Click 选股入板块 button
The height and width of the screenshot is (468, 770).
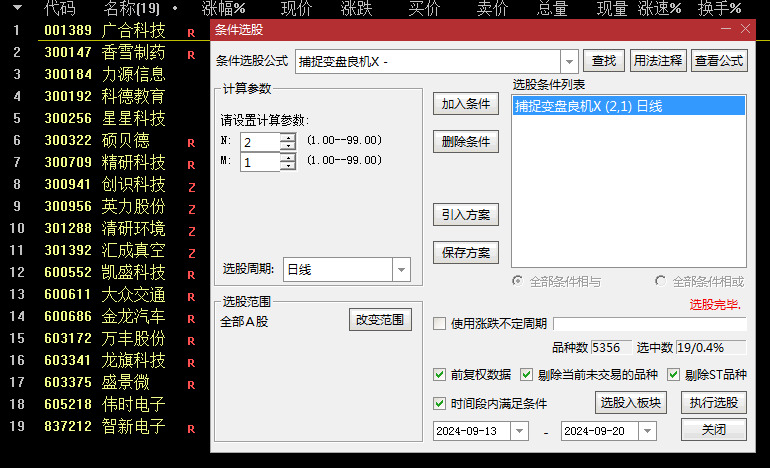click(x=631, y=403)
